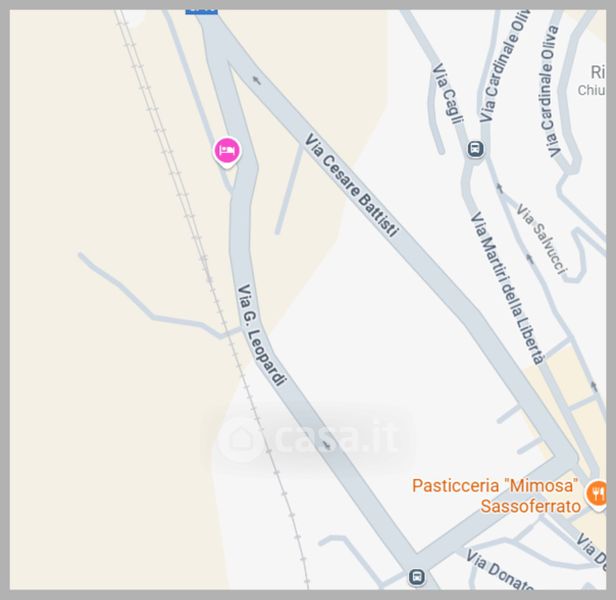Click the Via Donatori street label

coord(499,570)
